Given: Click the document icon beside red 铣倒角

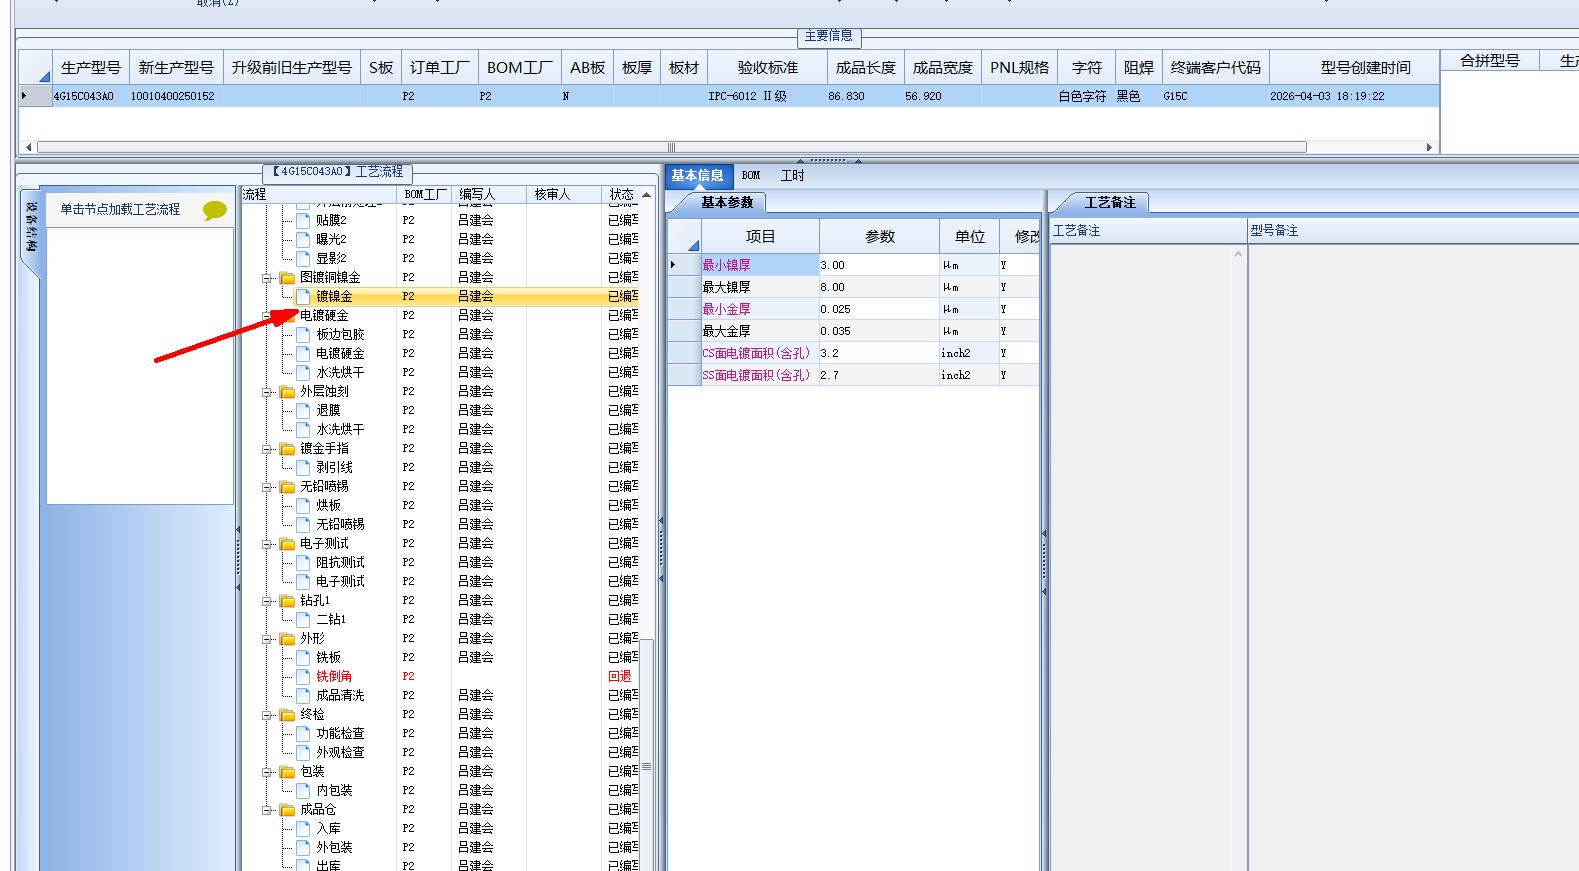Looking at the screenshot, I should pos(303,676).
